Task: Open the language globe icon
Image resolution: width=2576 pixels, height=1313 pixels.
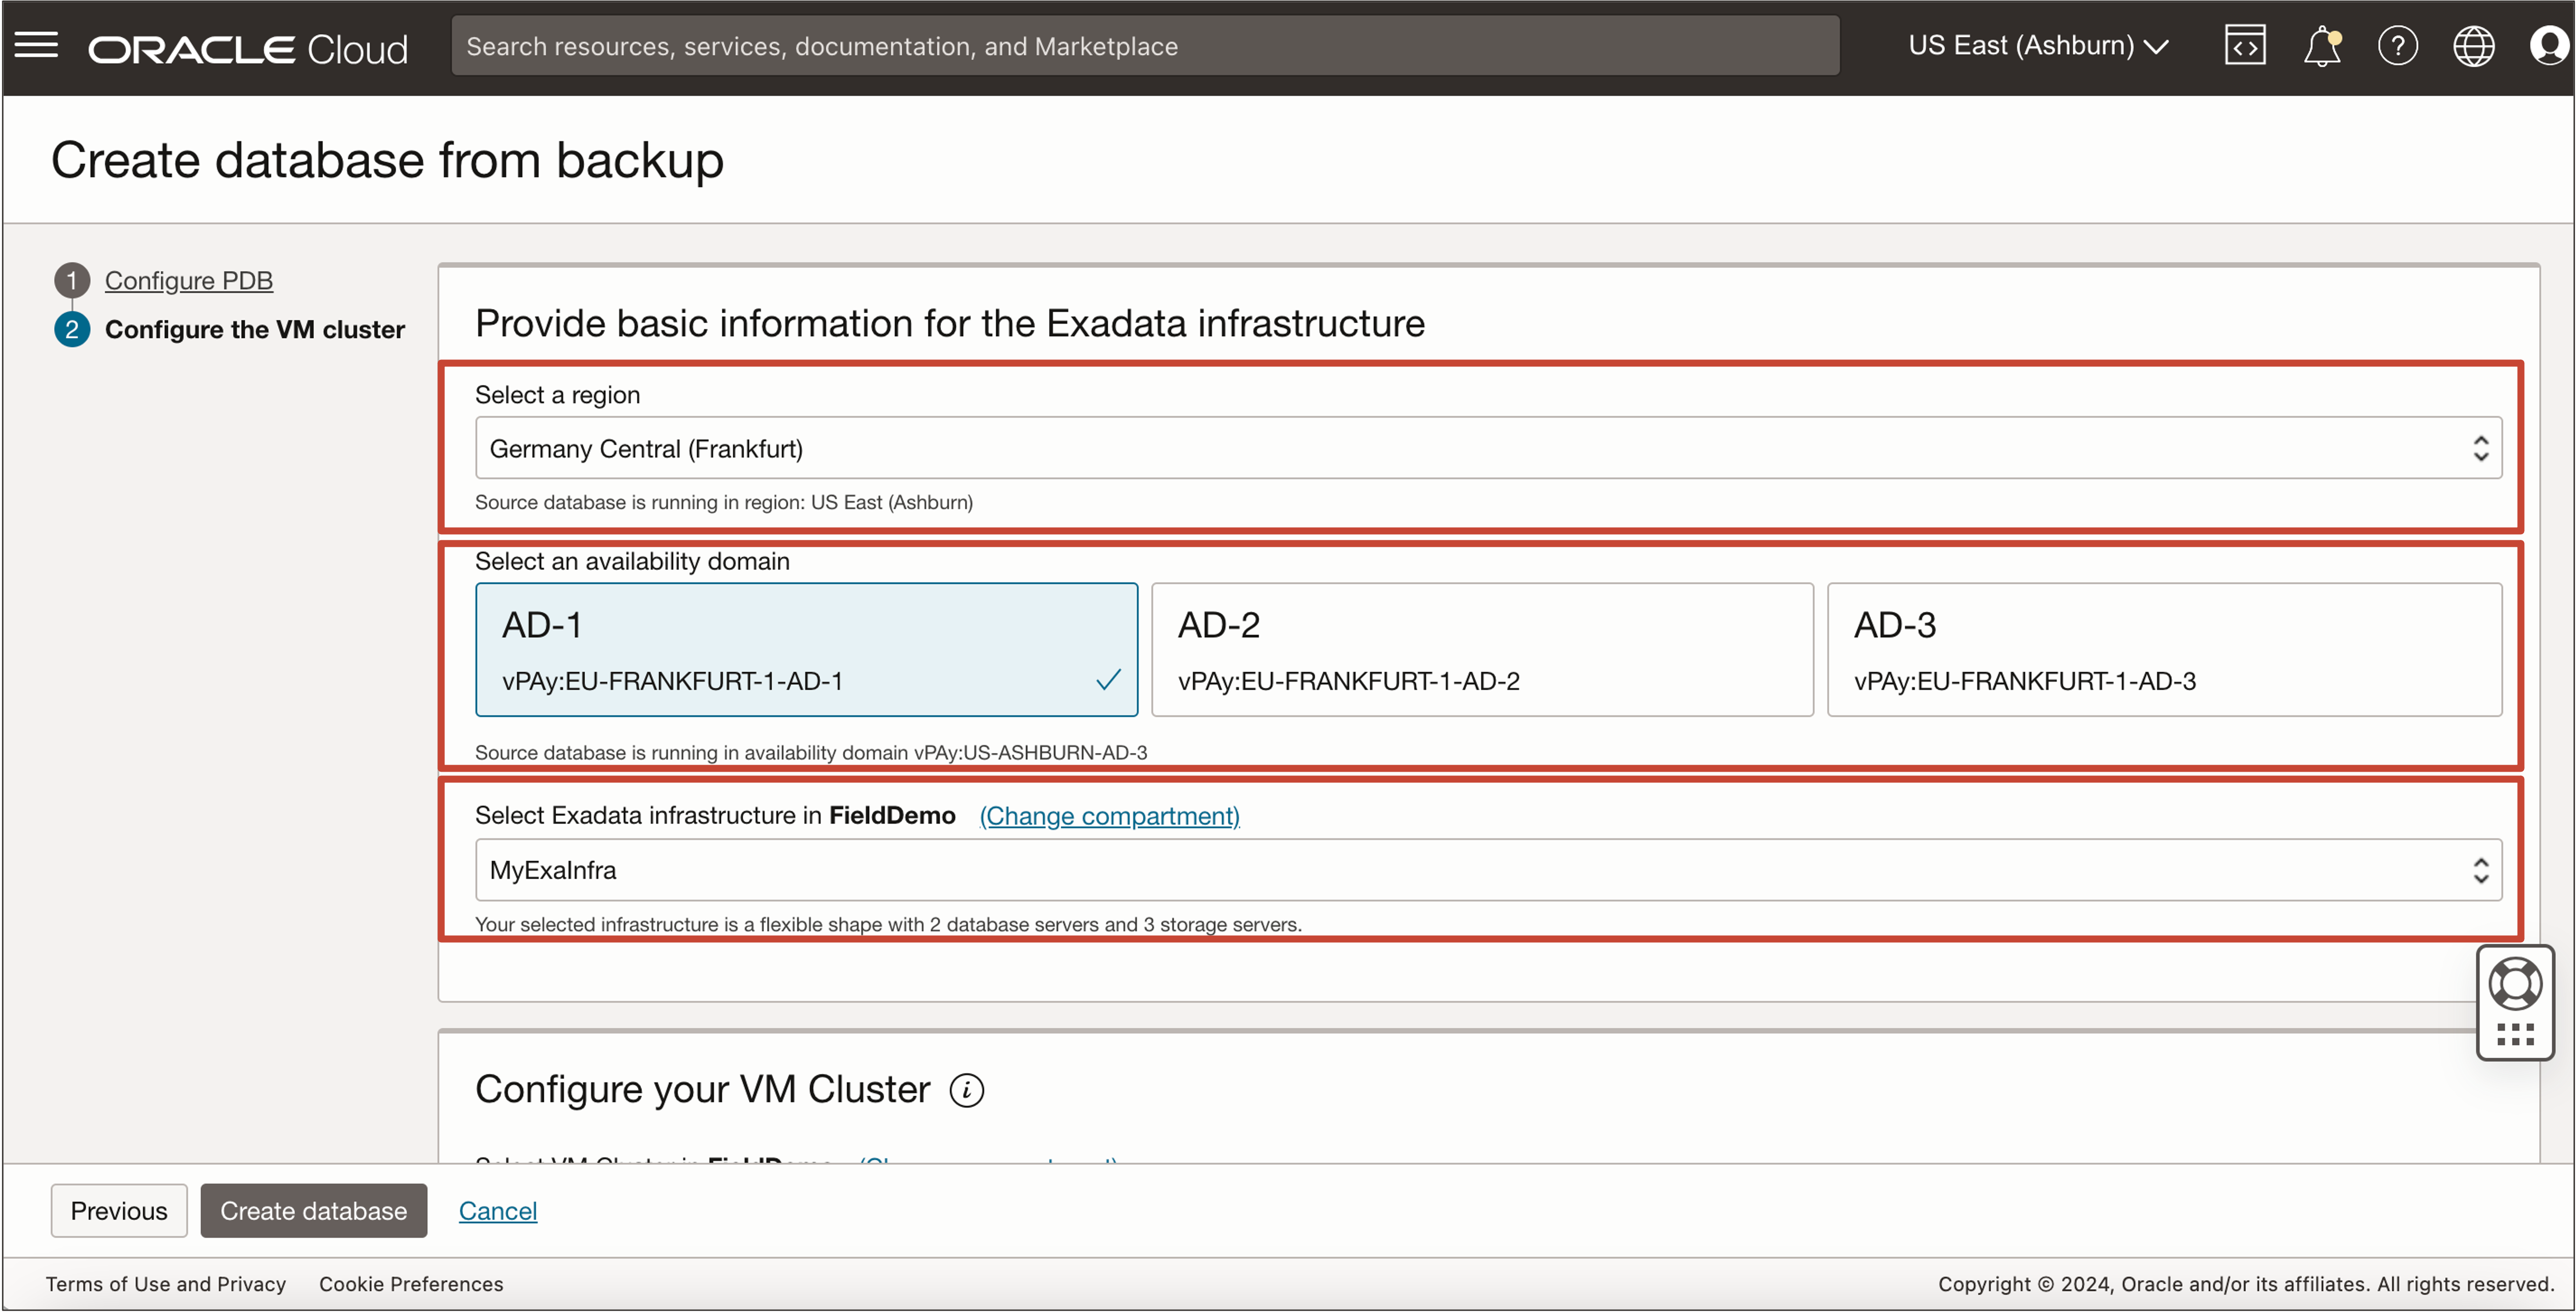Action: tap(2473, 46)
